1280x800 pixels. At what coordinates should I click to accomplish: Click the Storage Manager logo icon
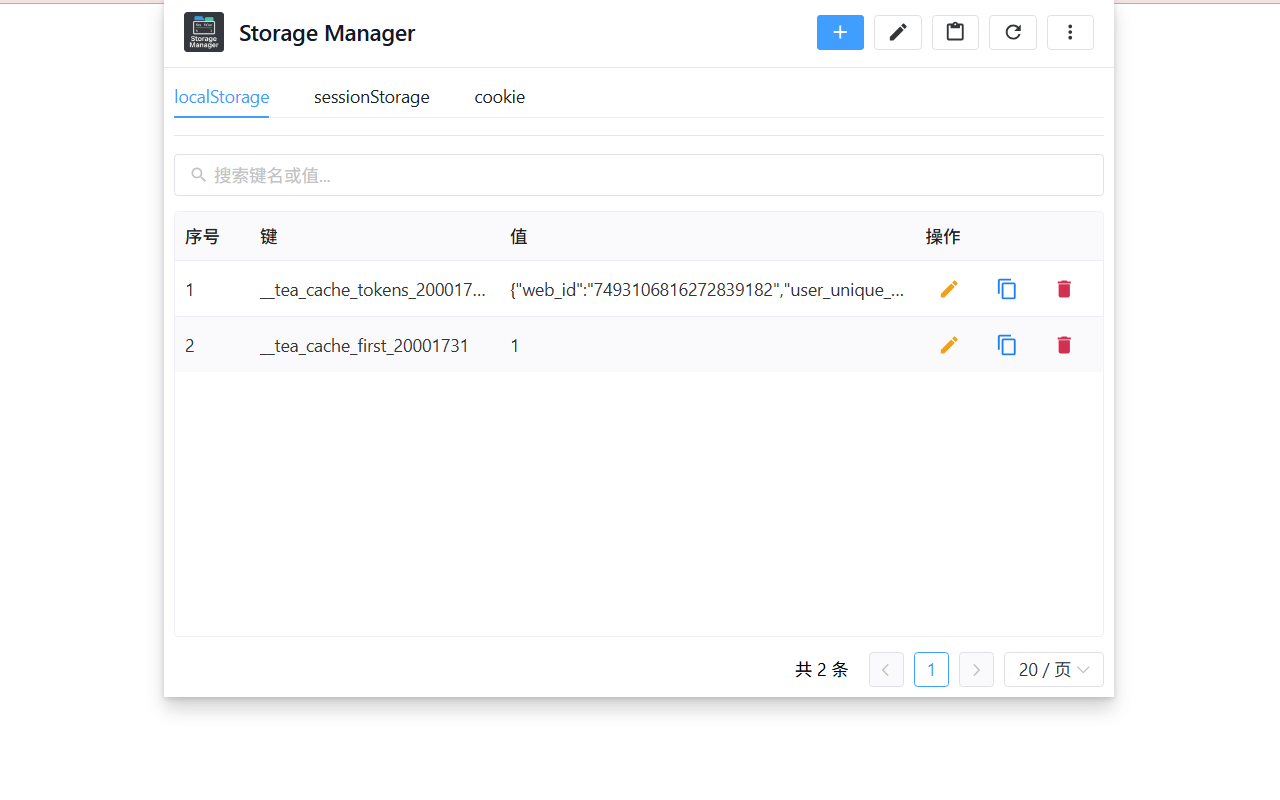tap(204, 32)
